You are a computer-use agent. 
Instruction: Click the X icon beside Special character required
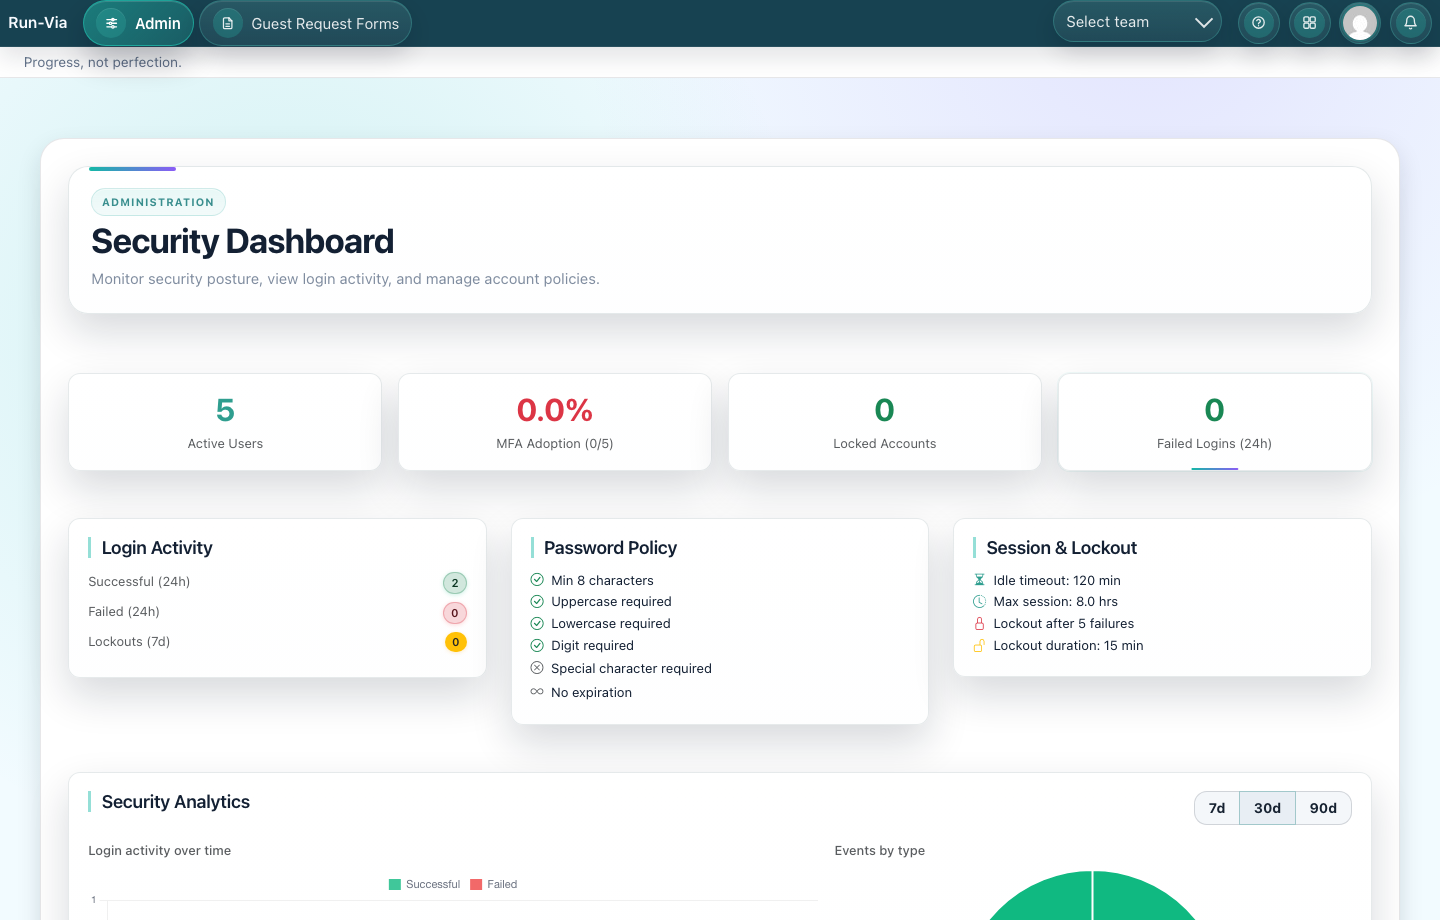(x=537, y=668)
